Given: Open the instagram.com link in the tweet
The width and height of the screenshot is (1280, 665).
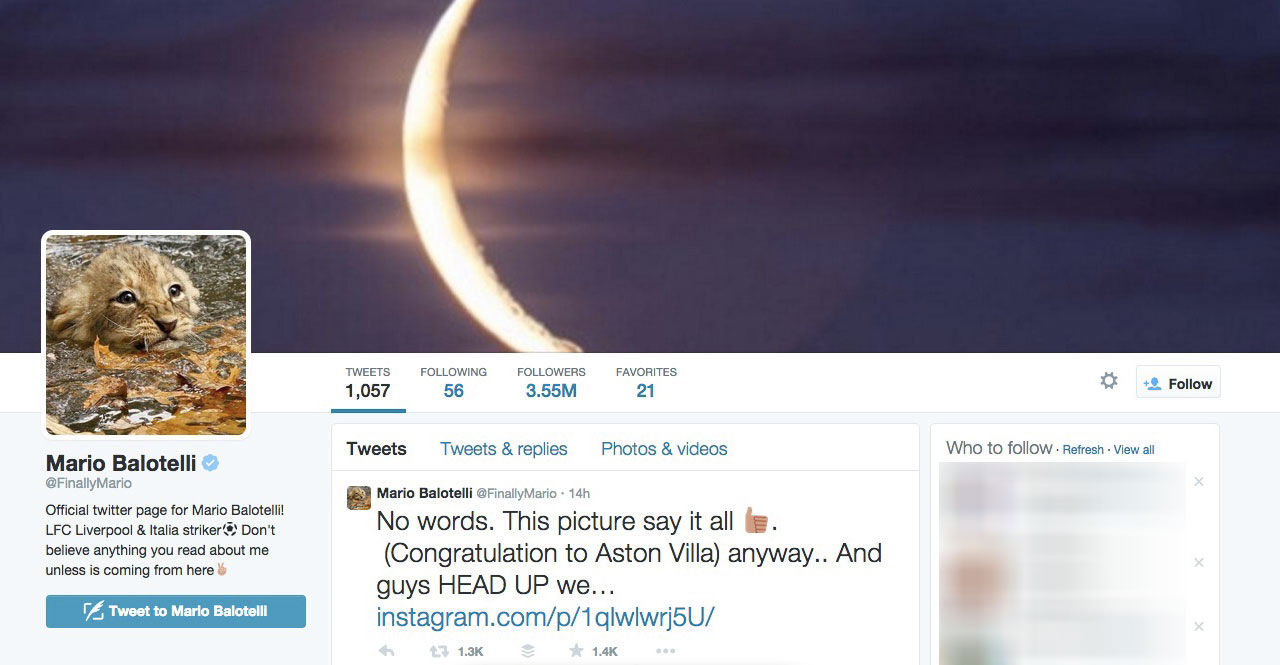Looking at the screenshot, I should pos(545,617).
